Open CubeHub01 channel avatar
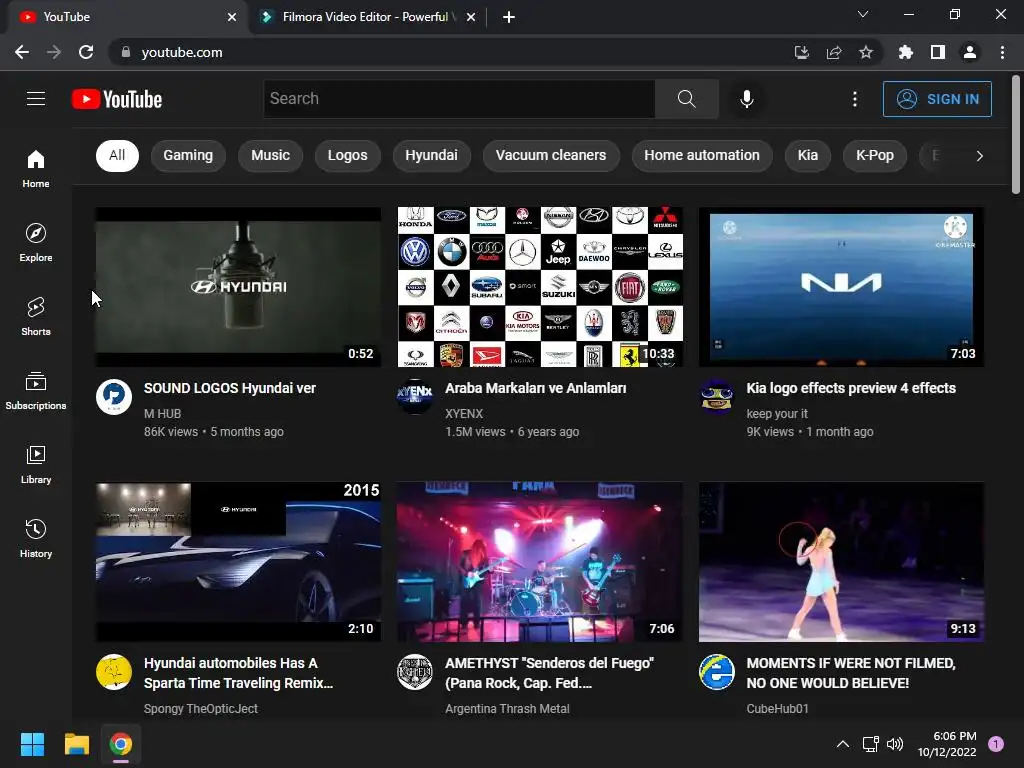 pos(716,671)
